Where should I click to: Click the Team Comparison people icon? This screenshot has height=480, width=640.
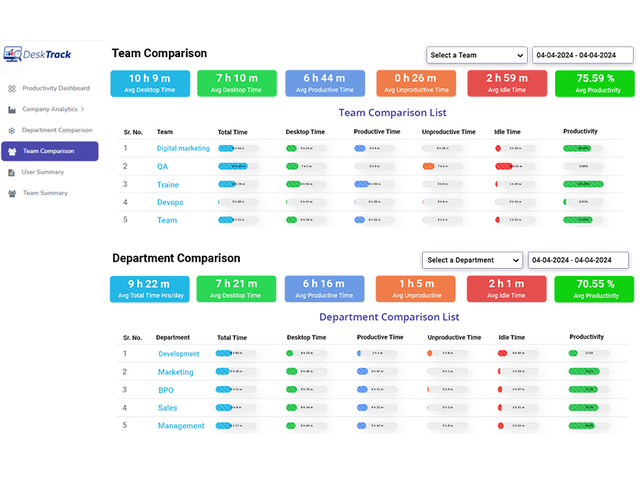point(11,151)
